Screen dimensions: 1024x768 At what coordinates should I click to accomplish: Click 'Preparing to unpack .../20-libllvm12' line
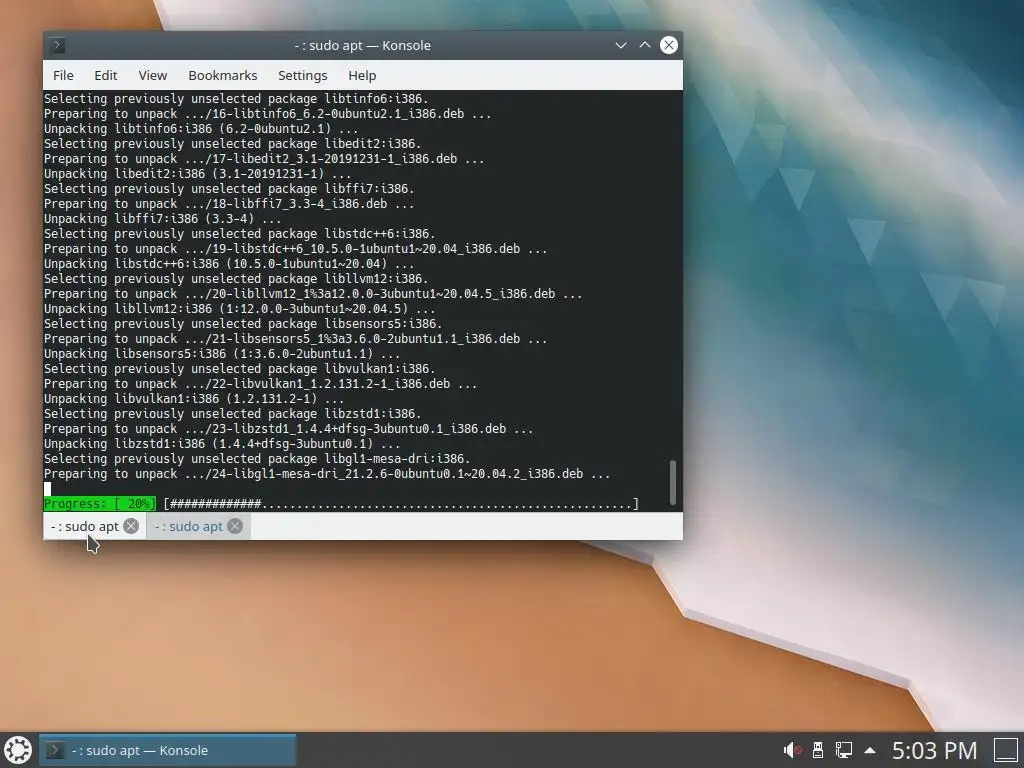313,294
